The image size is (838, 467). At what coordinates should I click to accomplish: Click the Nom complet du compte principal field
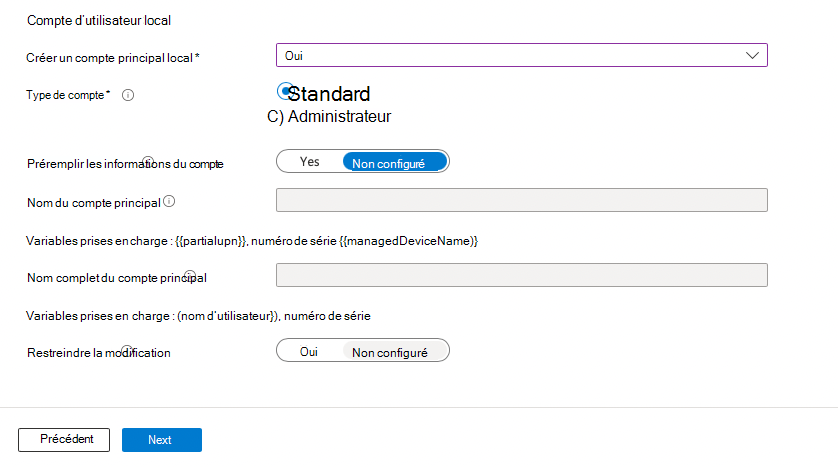coord(522,275)
